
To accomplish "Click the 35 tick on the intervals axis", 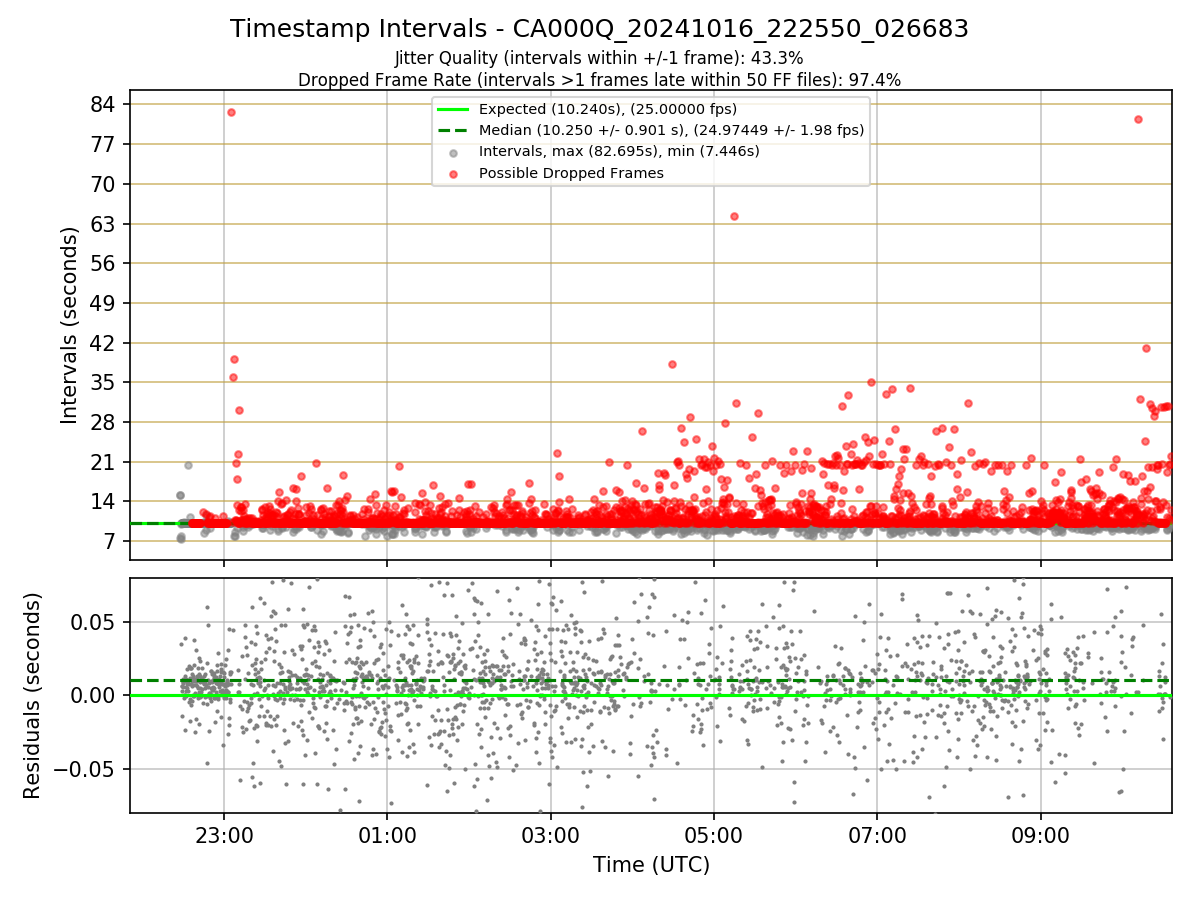I will click(105, 382).
